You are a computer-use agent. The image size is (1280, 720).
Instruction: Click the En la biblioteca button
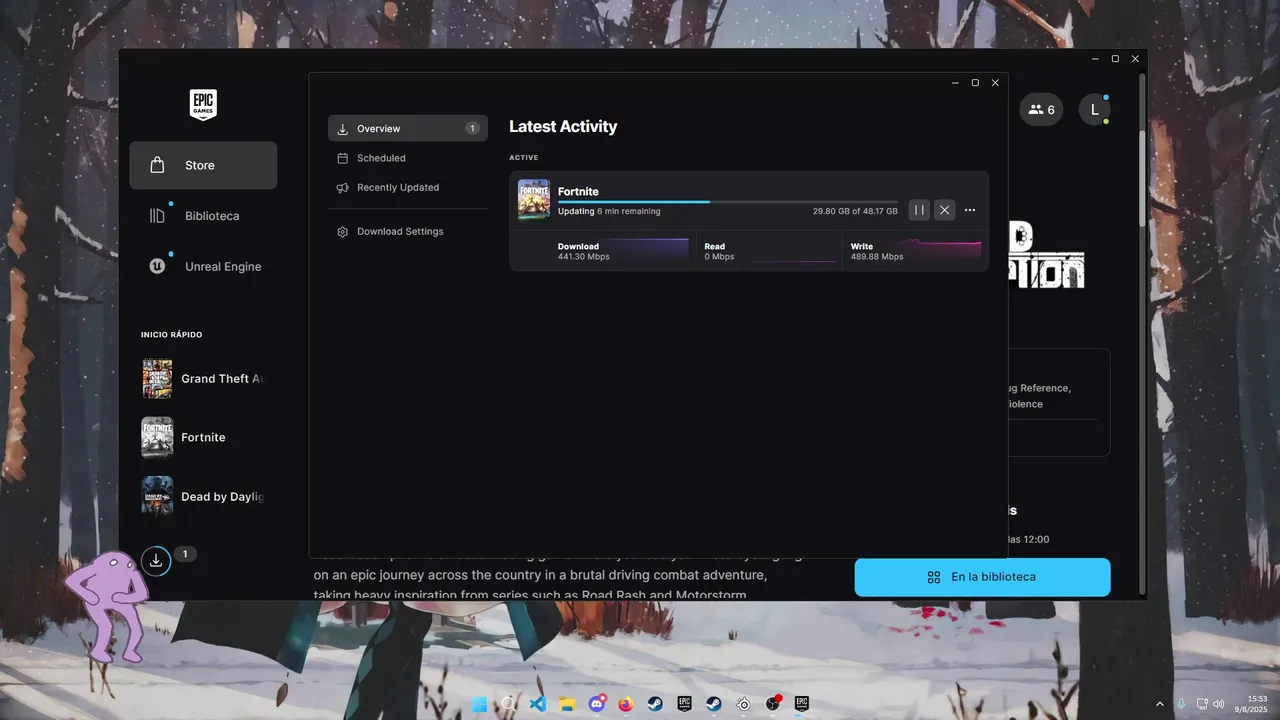982,577
